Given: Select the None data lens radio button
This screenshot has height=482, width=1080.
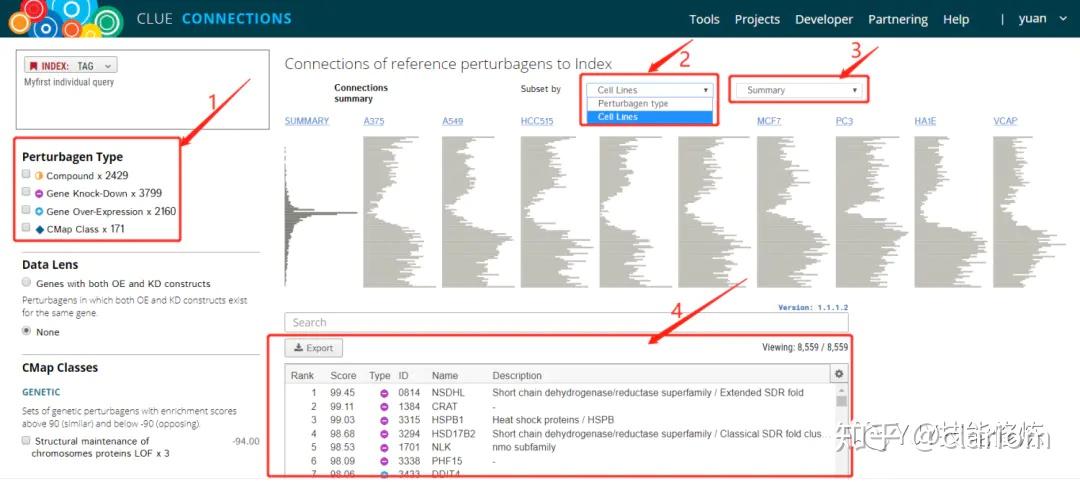Looking at the screenshot, I should pyautogui.click(x=26, y=331).
